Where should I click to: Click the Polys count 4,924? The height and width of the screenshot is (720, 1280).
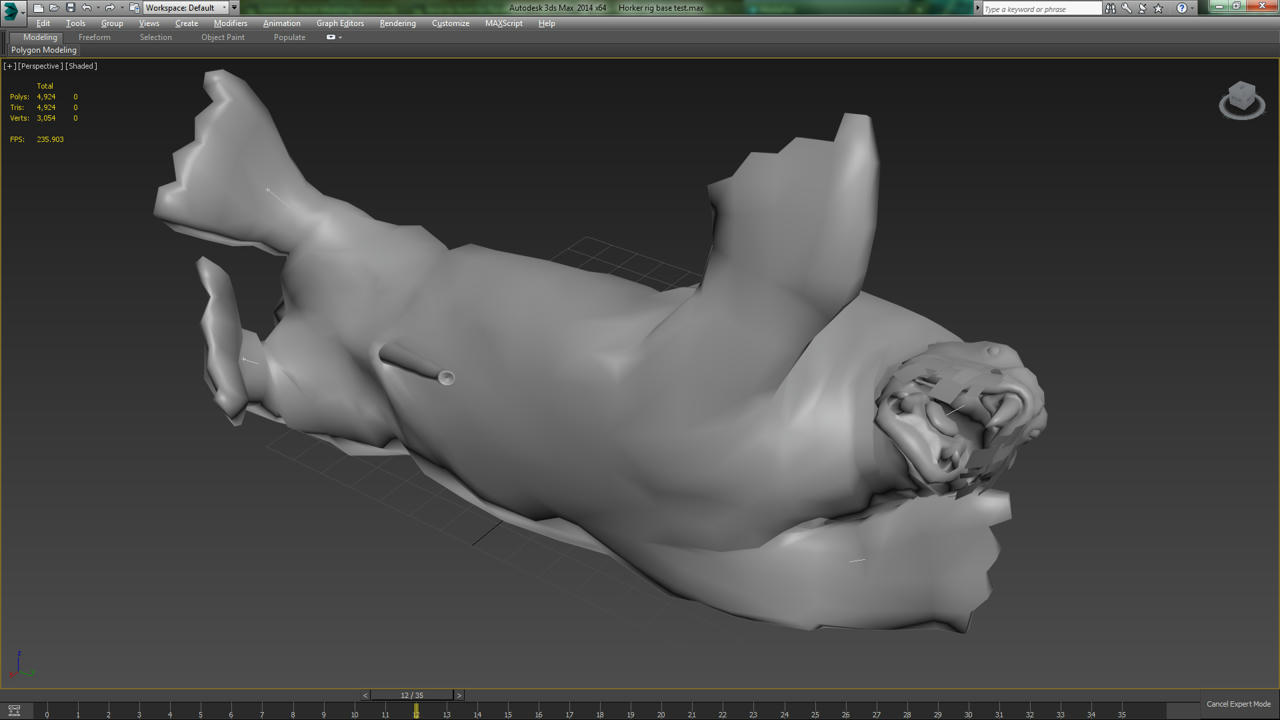click(x=46, y=97)
